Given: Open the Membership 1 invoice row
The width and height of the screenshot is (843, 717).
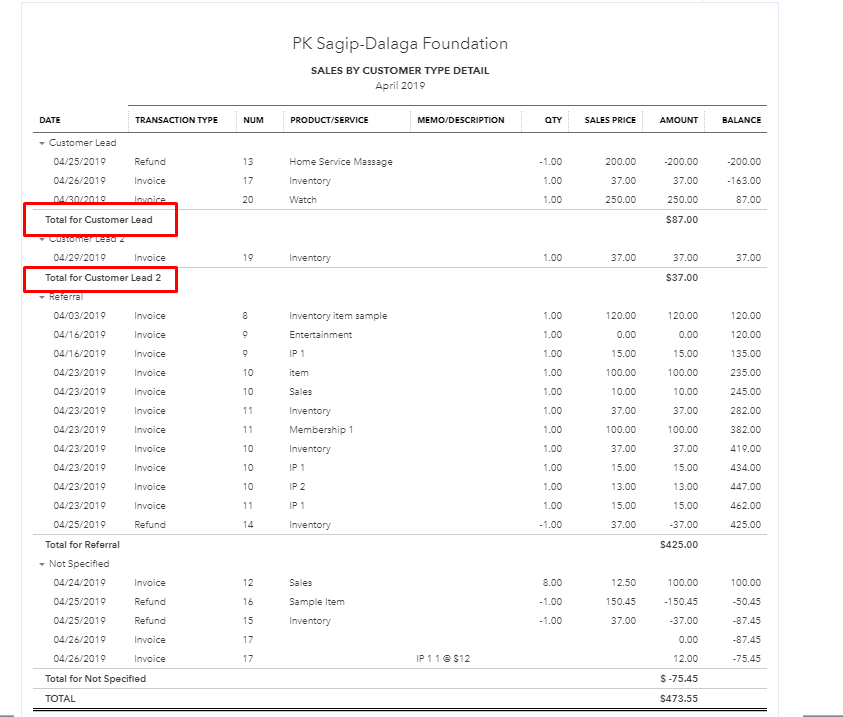Looking at the screenshot, I should tap(400, 430).
